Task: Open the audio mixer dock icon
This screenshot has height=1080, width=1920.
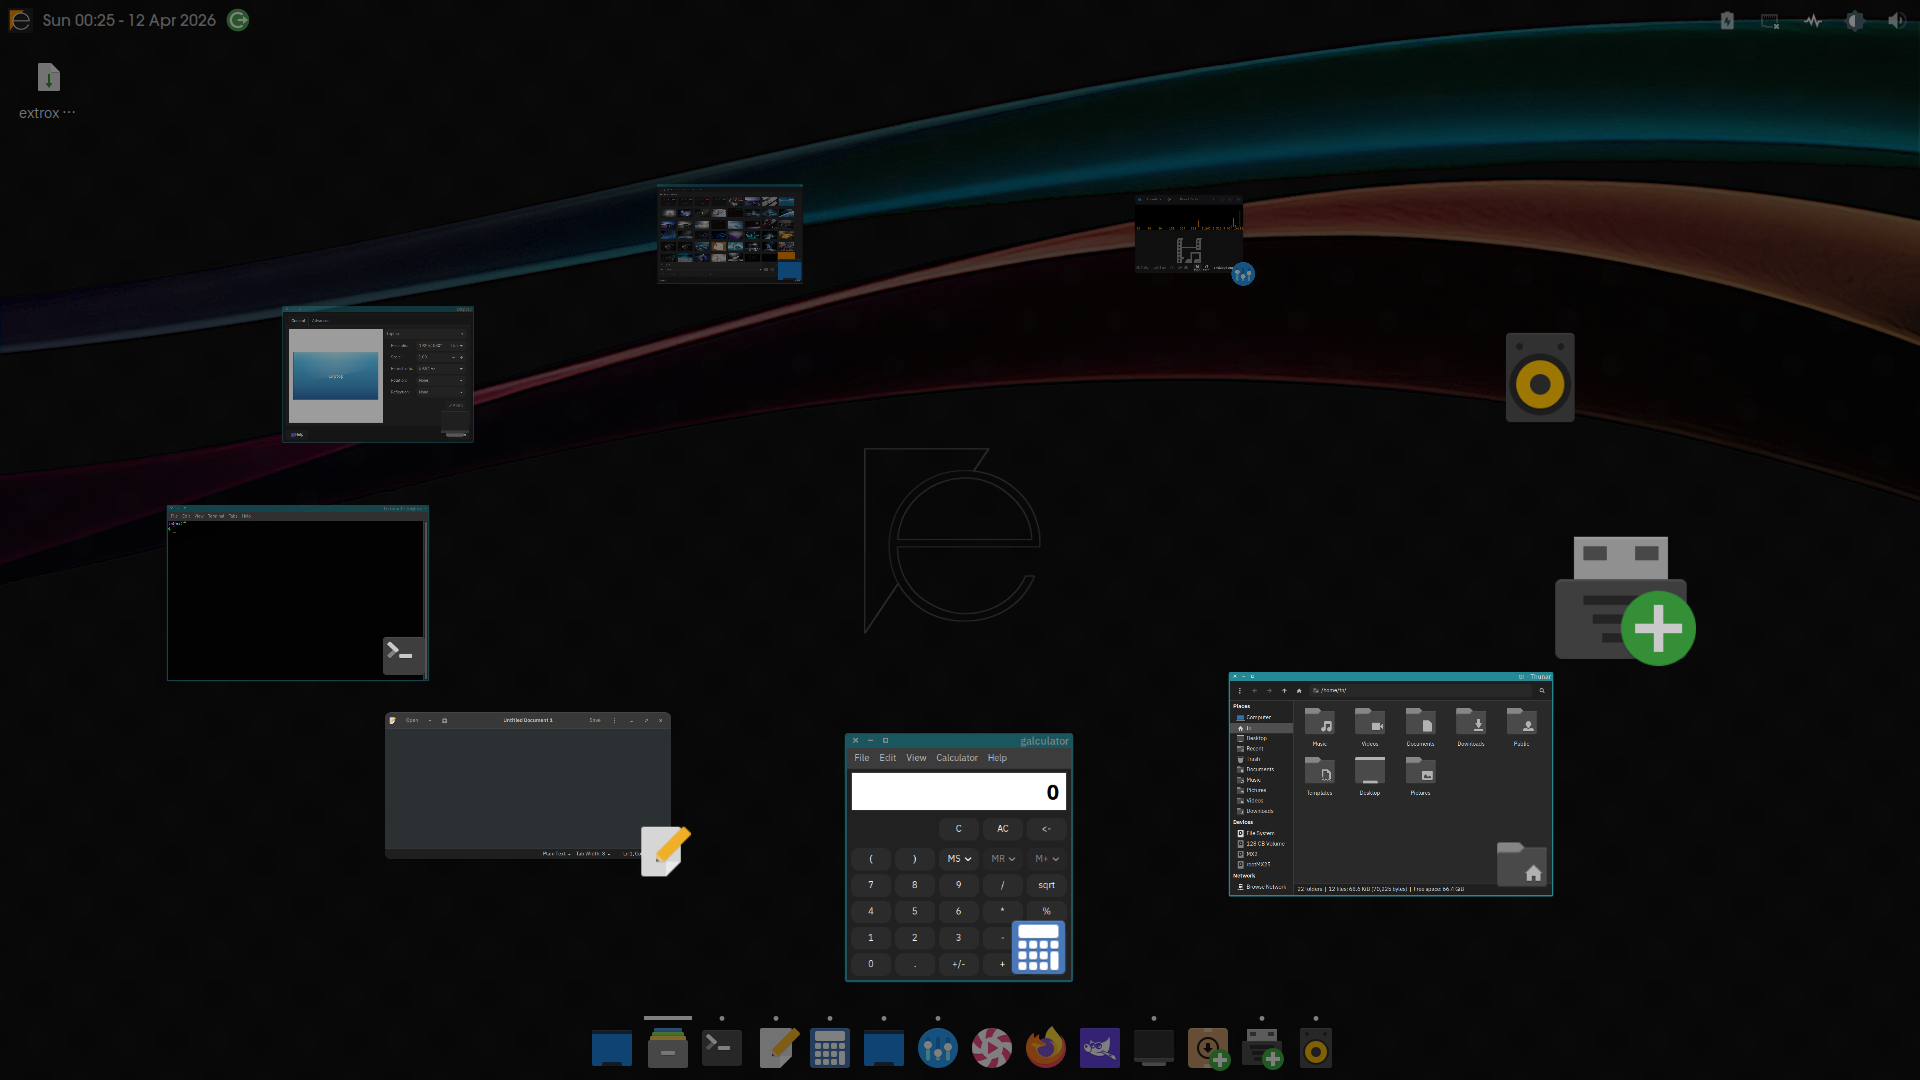Action: [937, 1048]
